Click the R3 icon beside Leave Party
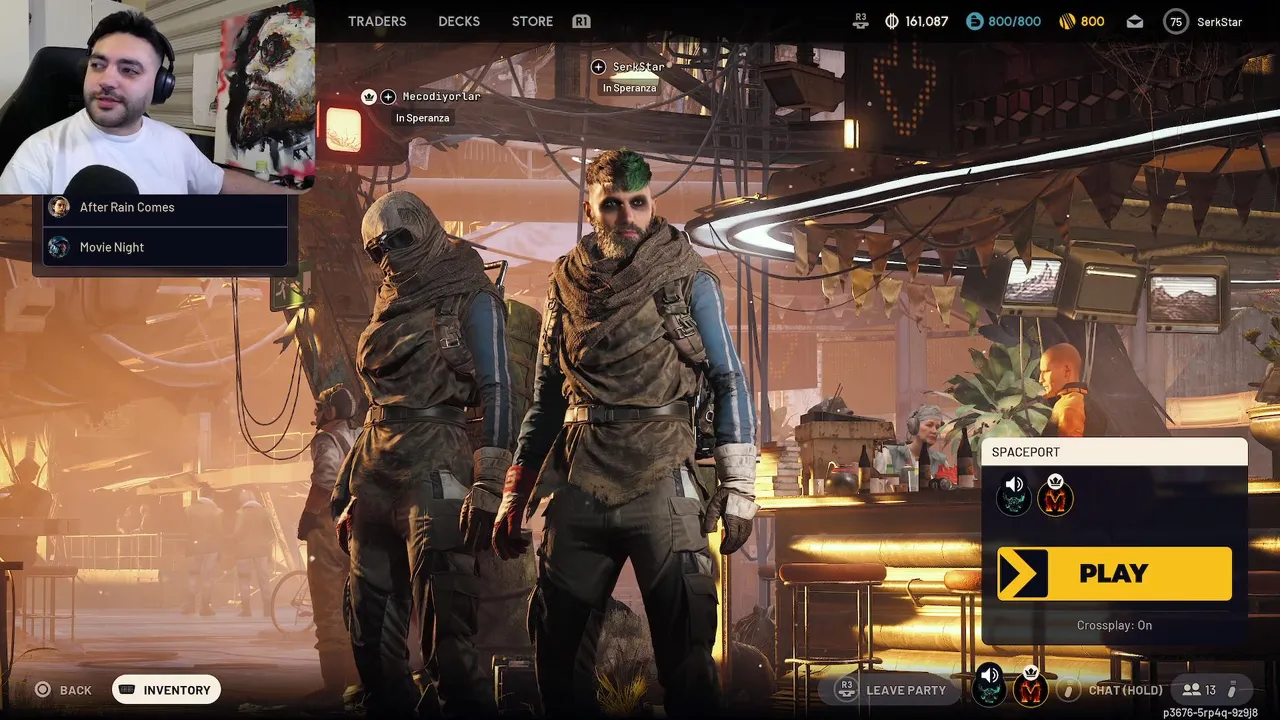The height and width of the screenshot is (720, 1280). (x=847, y=689)
